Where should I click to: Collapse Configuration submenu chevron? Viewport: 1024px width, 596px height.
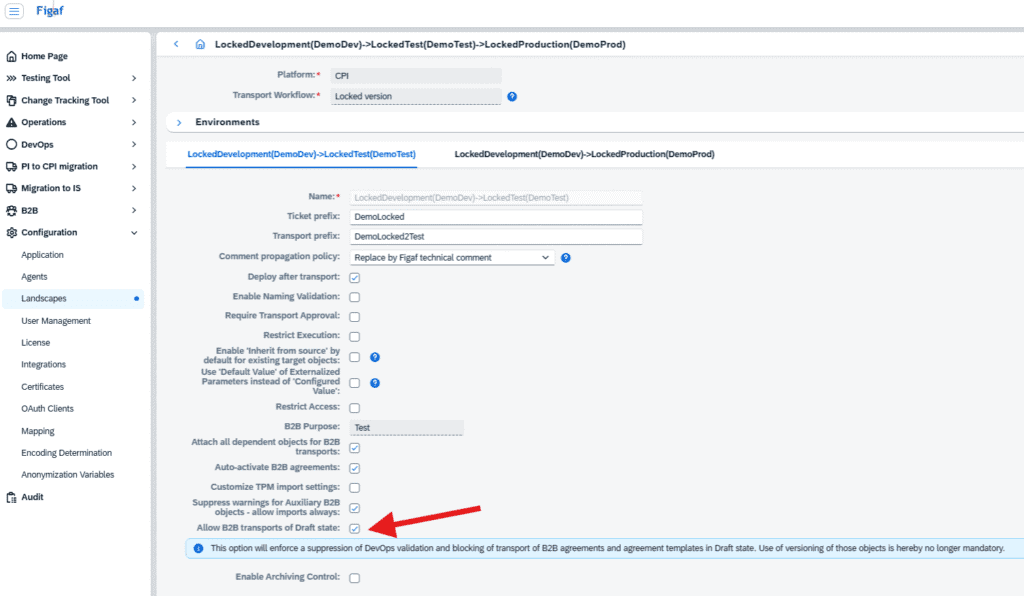(x=134, y=232)
